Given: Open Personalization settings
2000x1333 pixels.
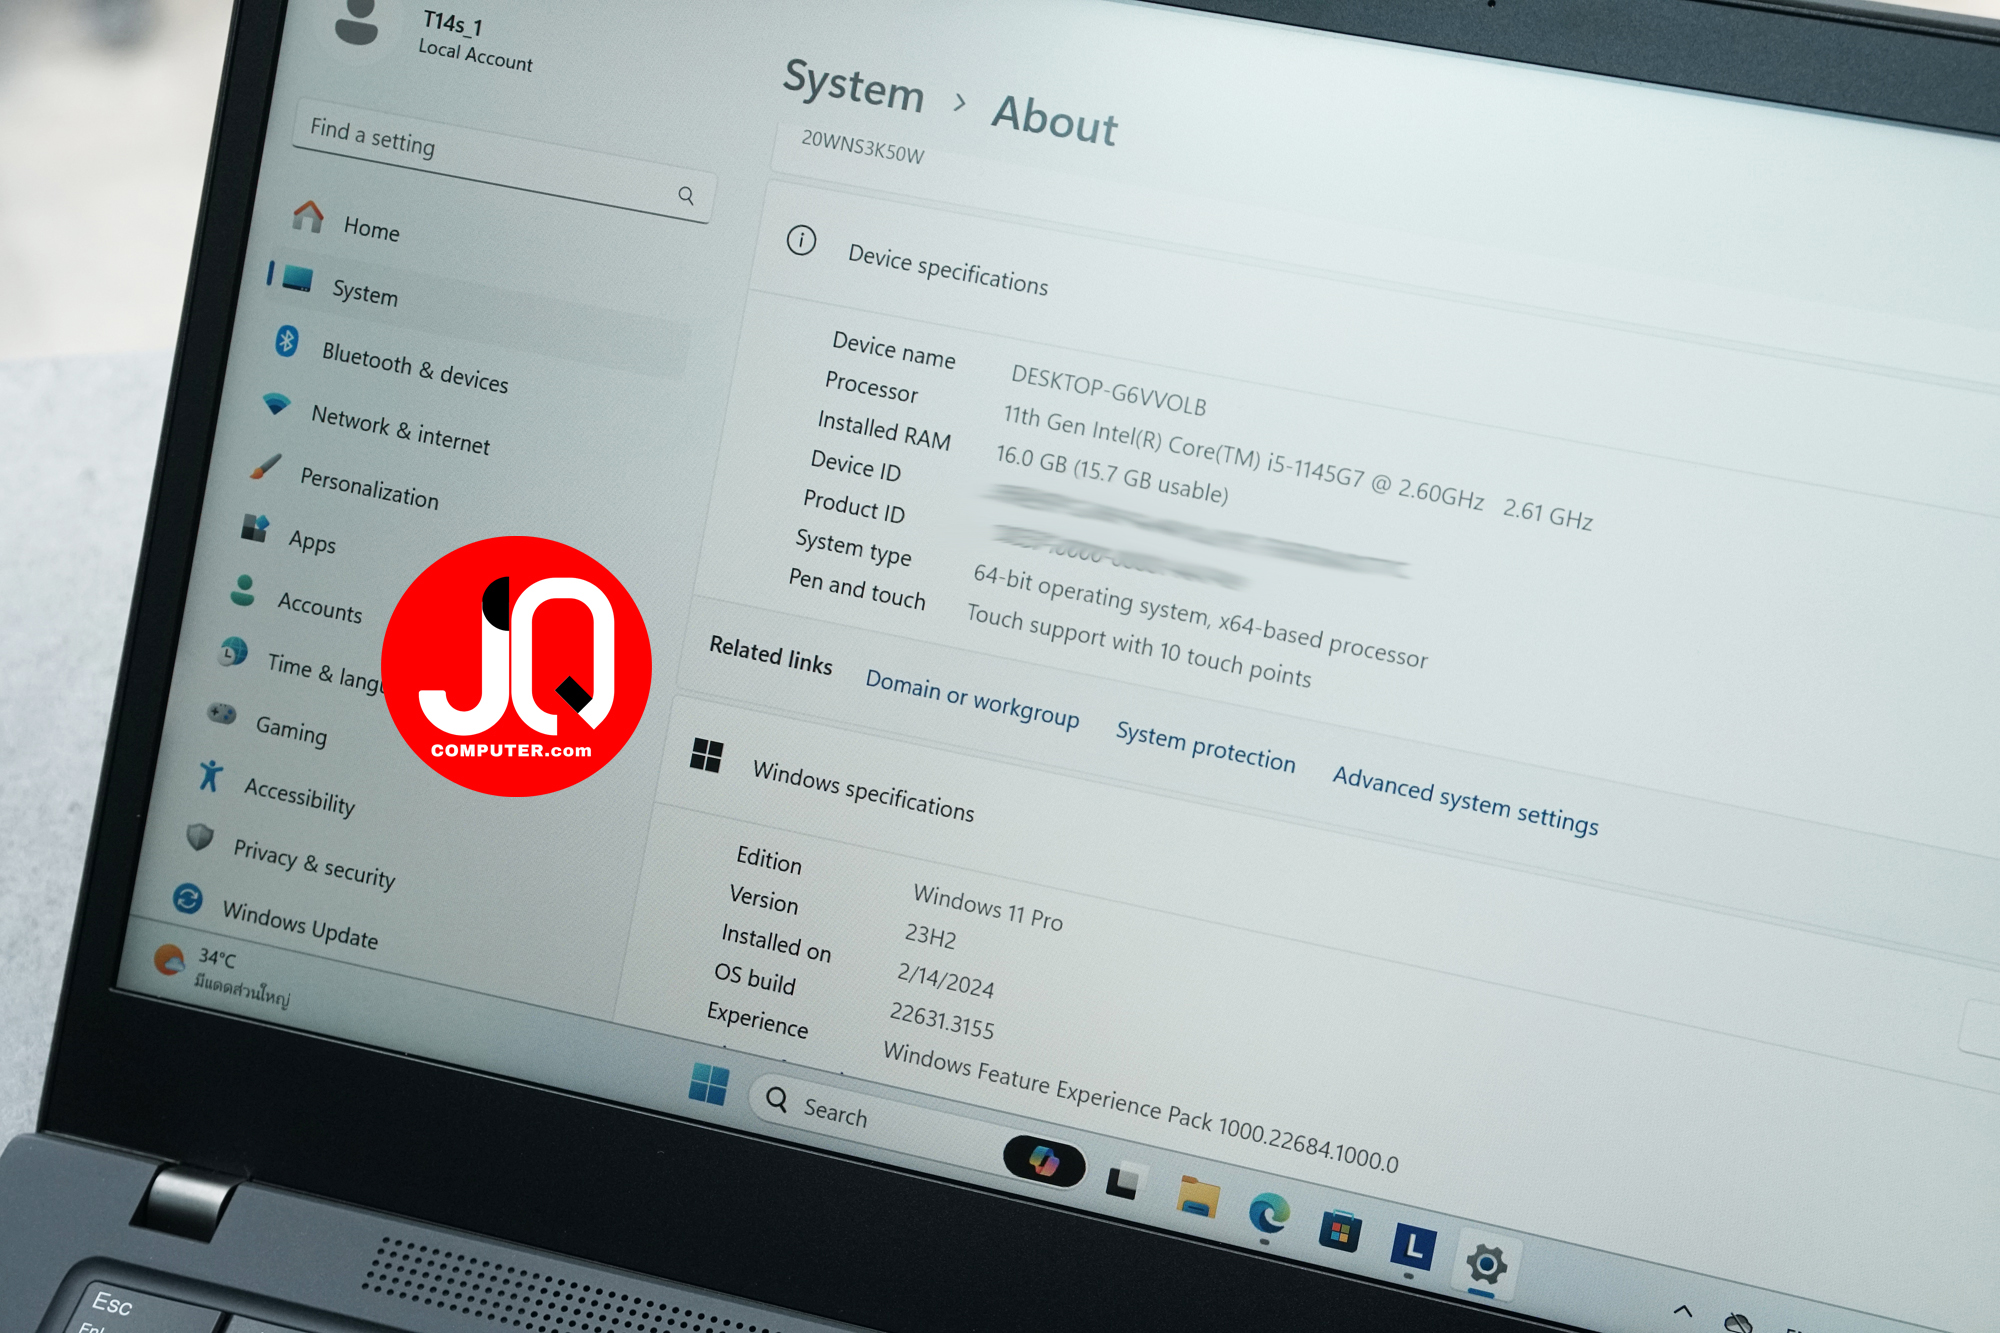Looking at the screenshot, I should (x=369, y=487).
